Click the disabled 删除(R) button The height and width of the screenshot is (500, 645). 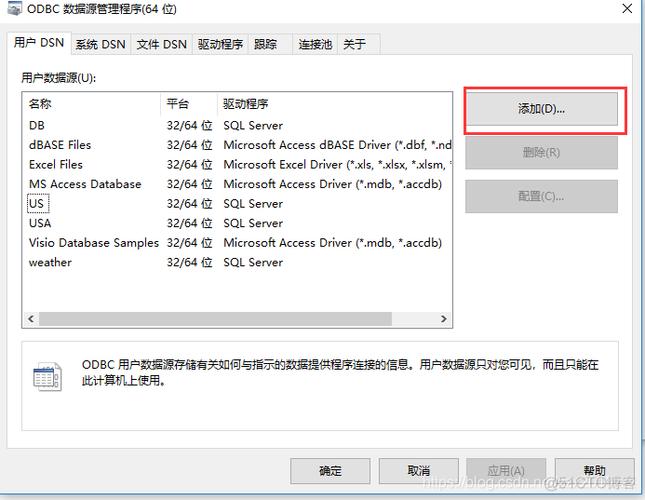541,153
